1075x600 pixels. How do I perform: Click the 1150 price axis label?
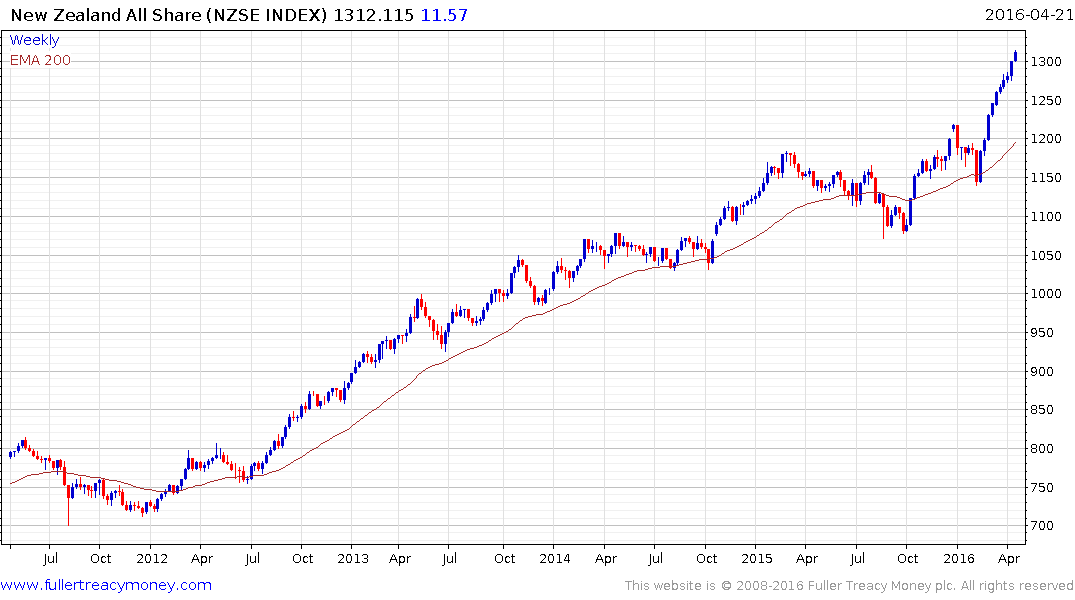1046,178
